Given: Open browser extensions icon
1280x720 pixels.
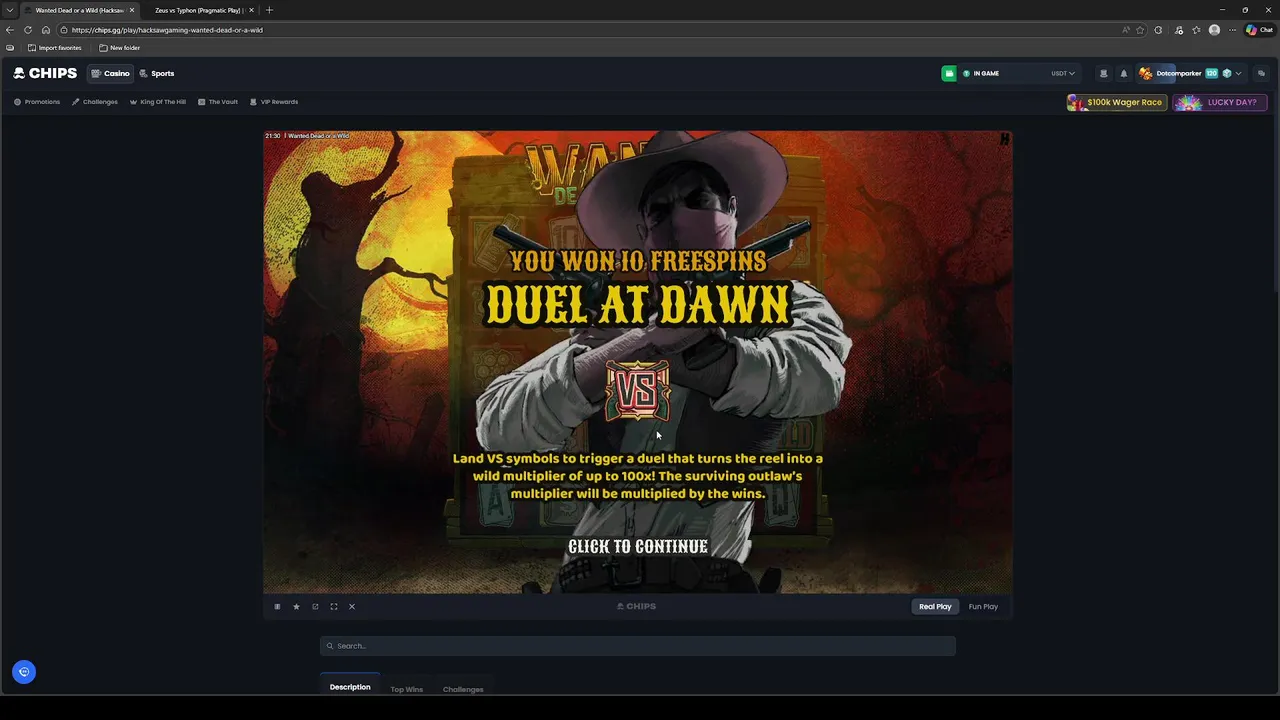Looking at the screenshot, I should click(x=1159, y=30).
